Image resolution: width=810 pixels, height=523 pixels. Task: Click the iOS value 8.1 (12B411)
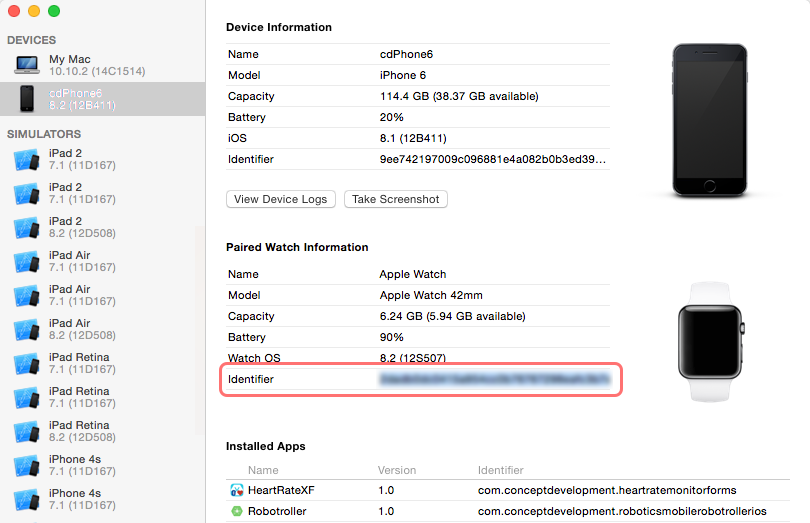pos(413,139)
